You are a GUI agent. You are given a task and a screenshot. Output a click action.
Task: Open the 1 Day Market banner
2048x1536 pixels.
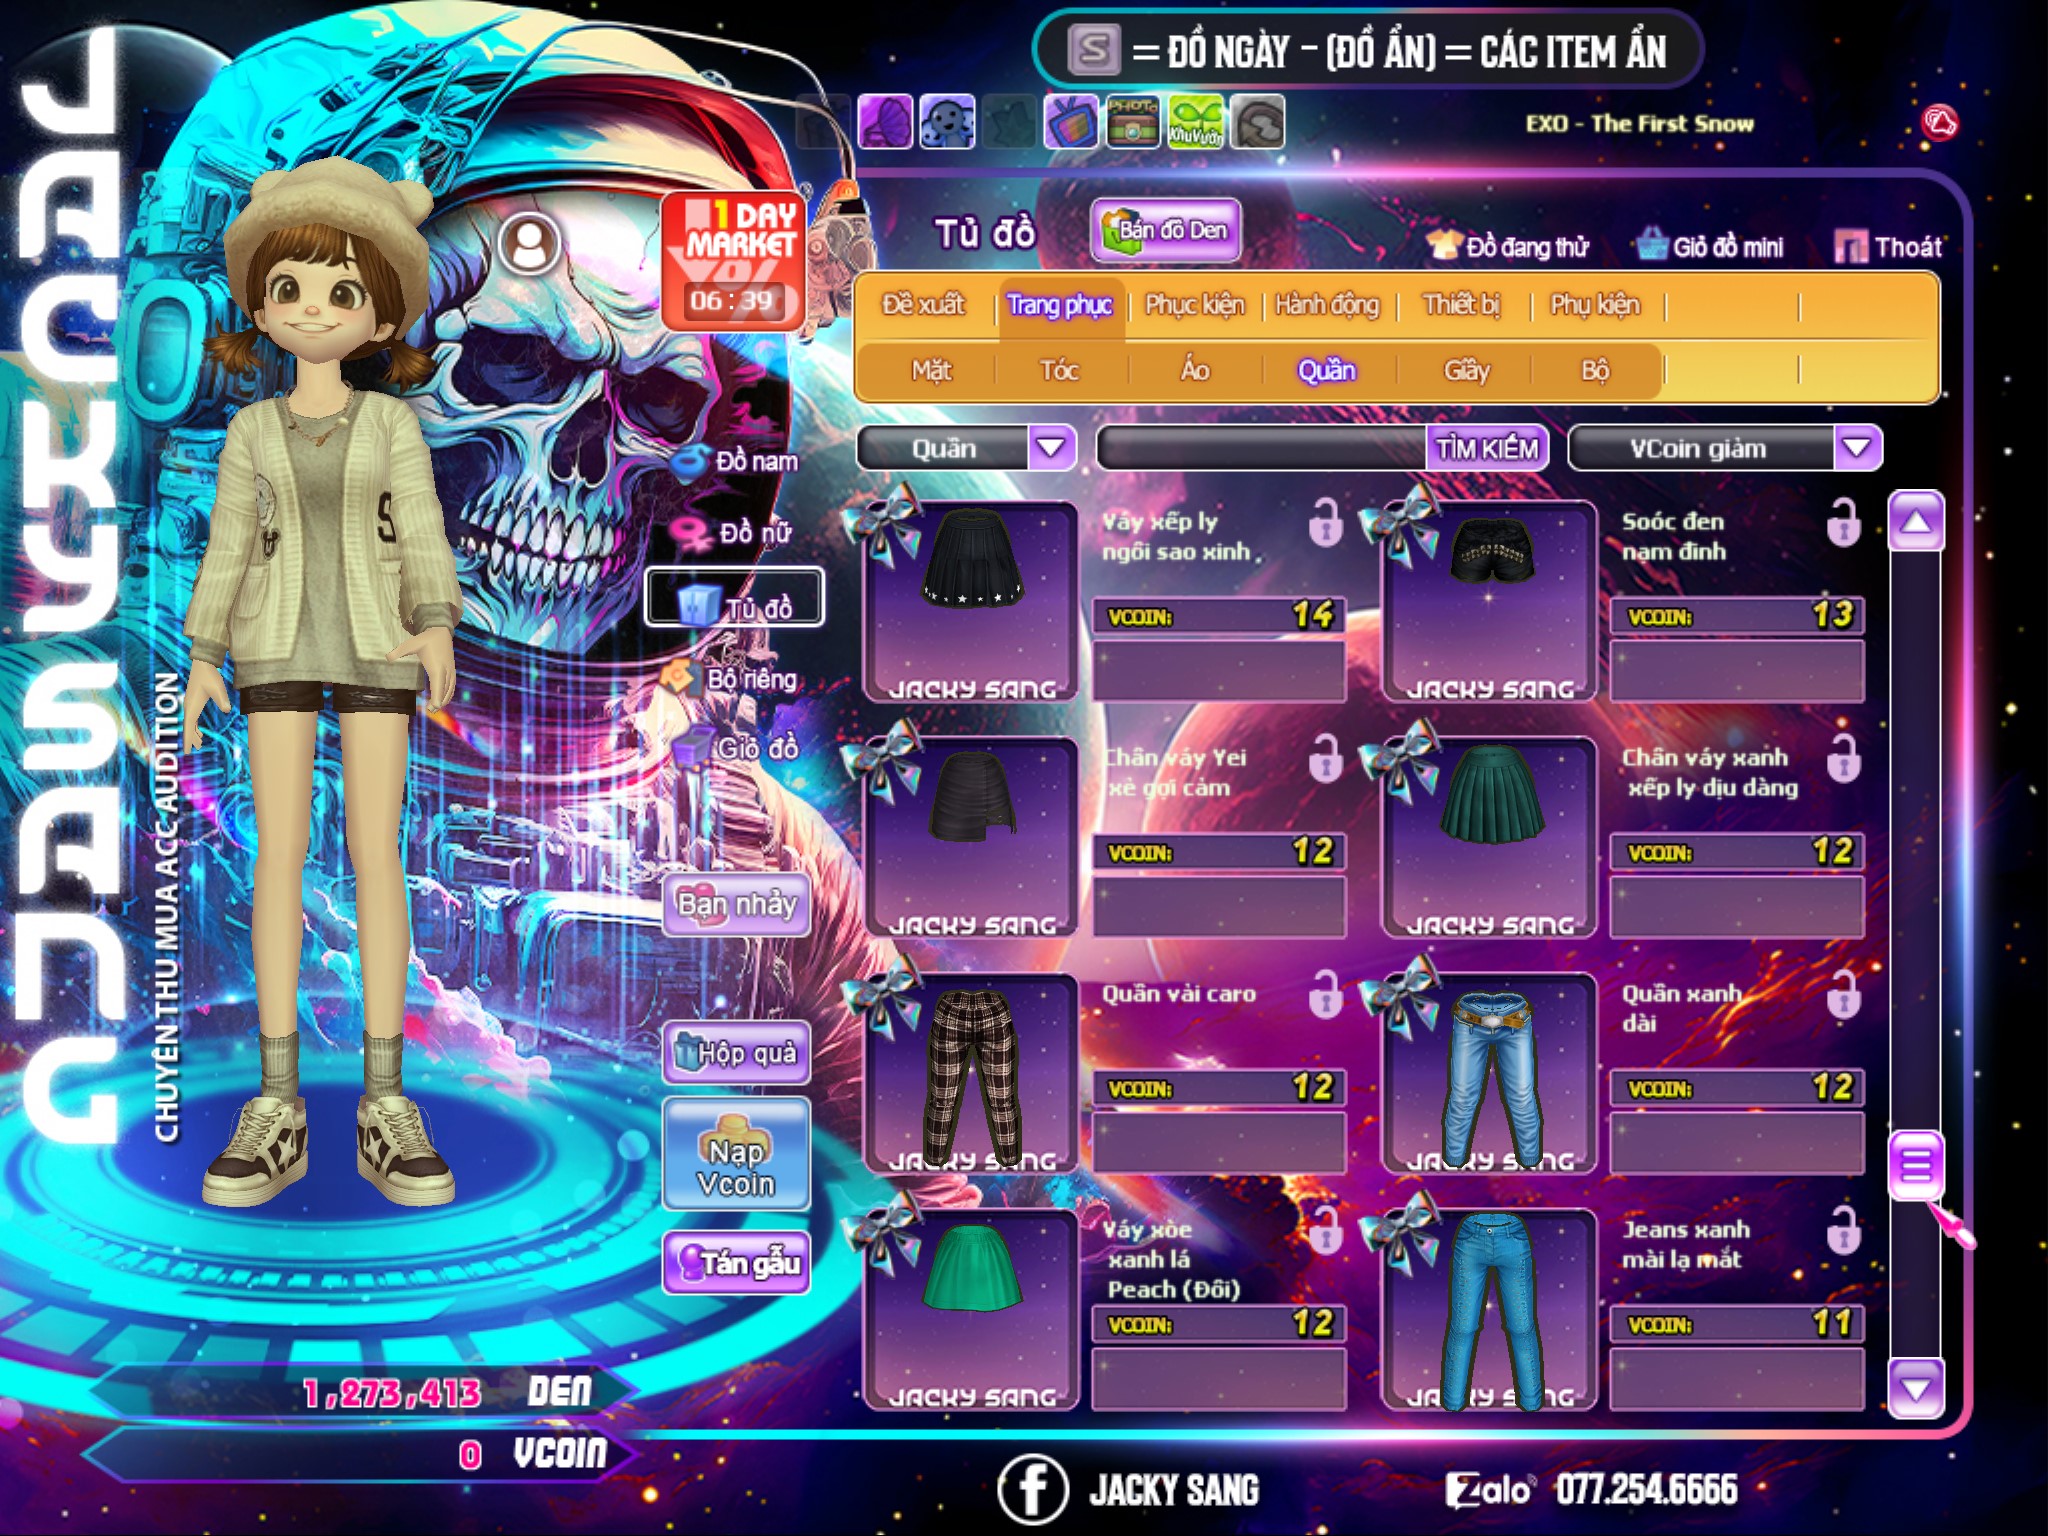(x=733, y=260)
